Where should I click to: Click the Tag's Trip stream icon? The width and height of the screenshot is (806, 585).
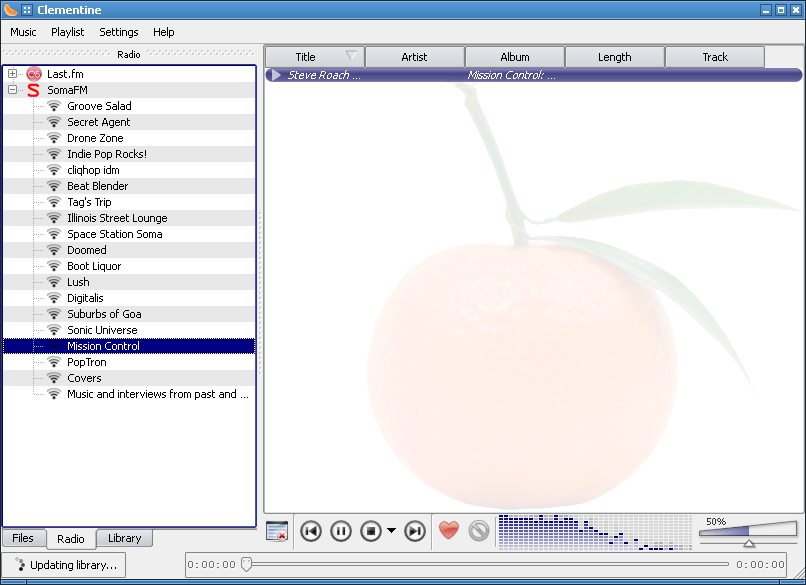tap(54, 202)
